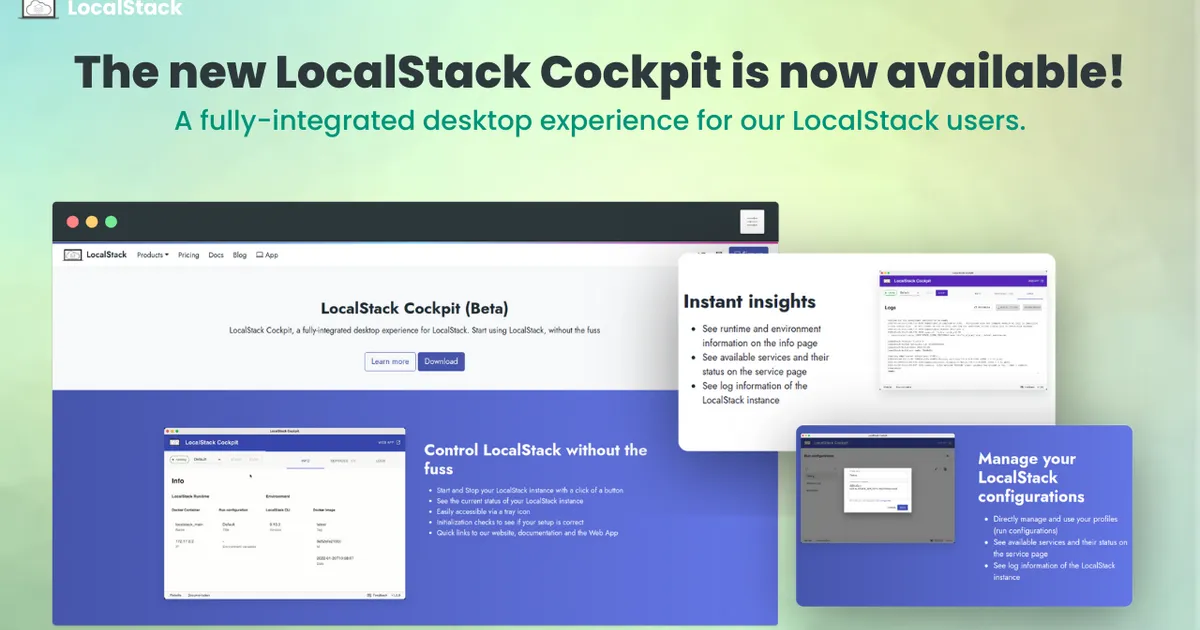Open the Run configurations screenshot thumbnail

coord(878,489)
